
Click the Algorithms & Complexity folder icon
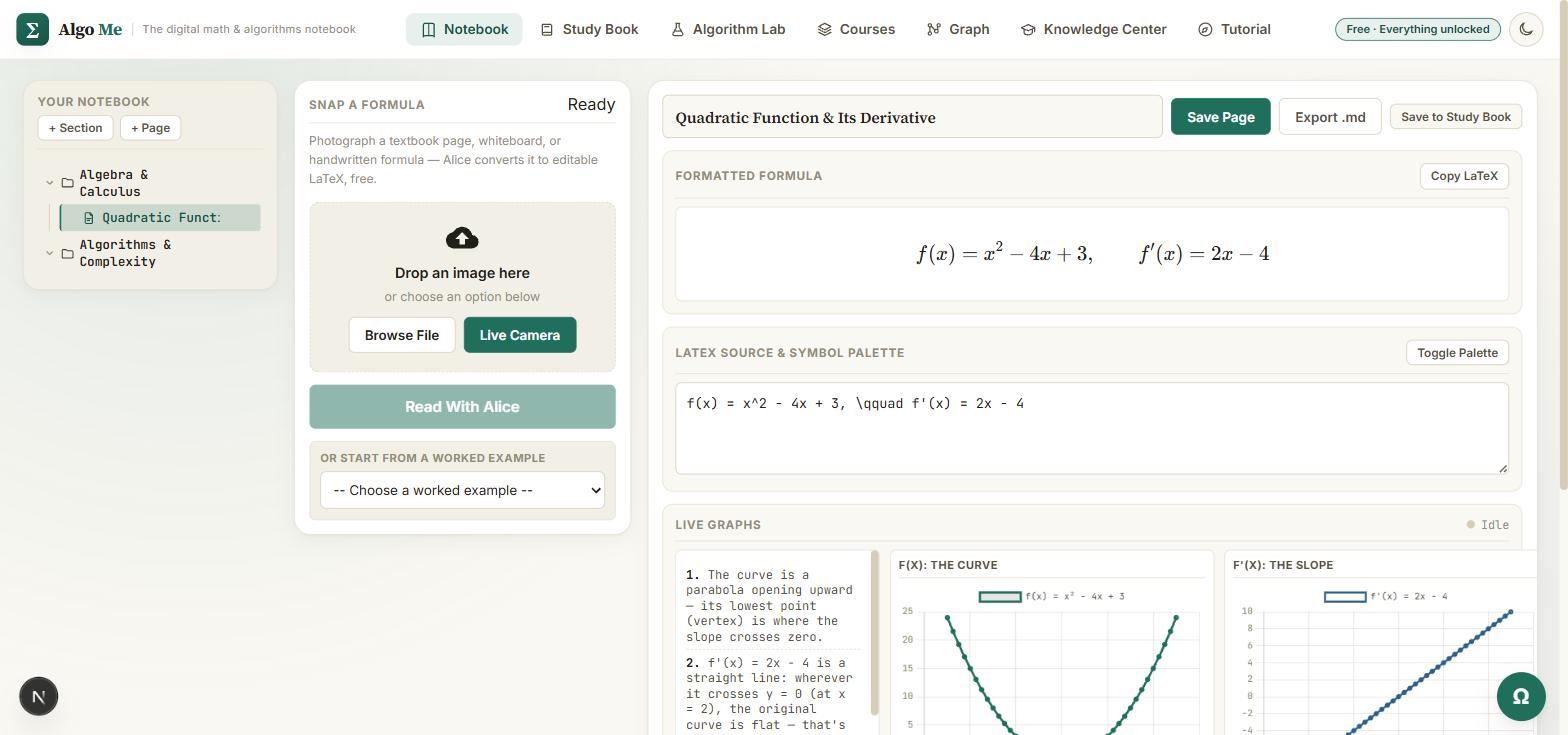click(68, 253)
